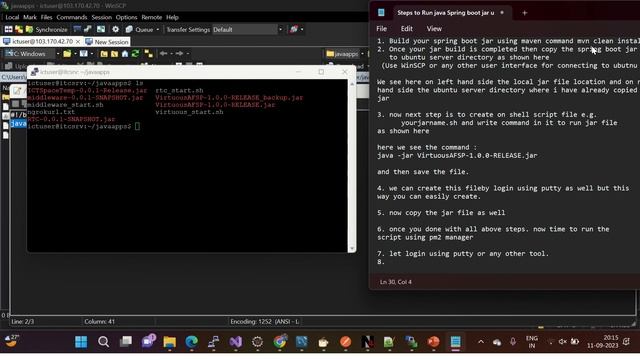Open Visual Studio from the taskbar

(236, 342)
